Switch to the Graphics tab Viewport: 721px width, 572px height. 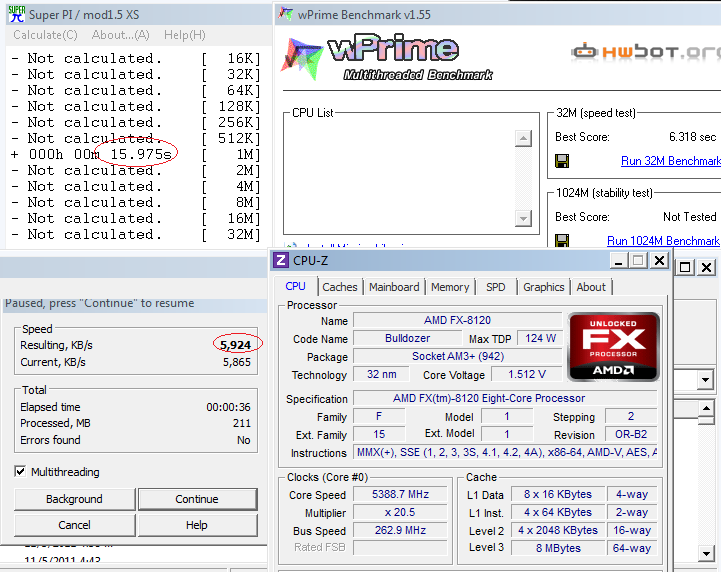click(544, 287)
